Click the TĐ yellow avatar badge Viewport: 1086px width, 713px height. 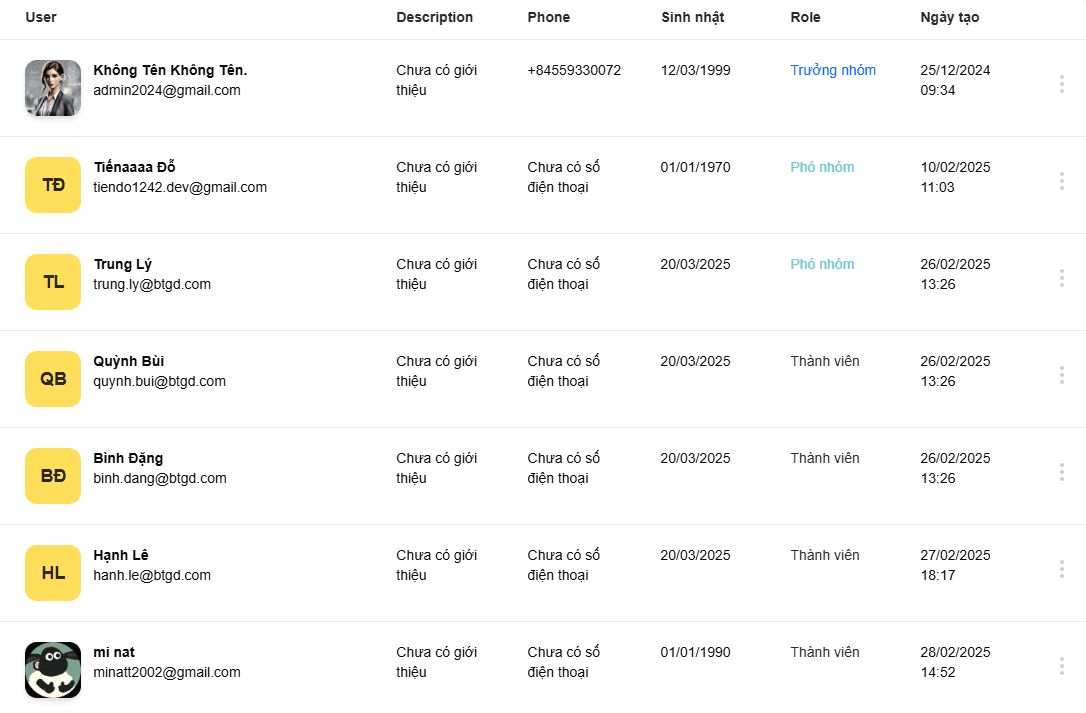53,185
